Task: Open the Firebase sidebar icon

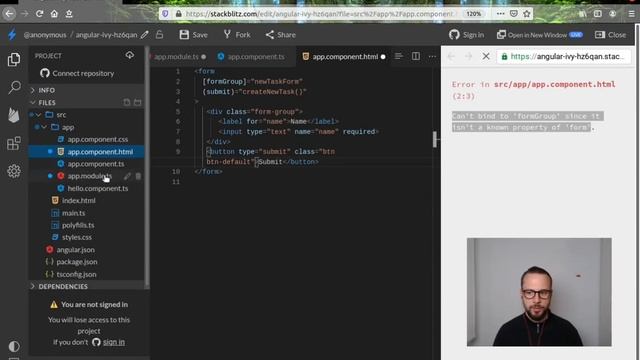Action: [14, 115]
